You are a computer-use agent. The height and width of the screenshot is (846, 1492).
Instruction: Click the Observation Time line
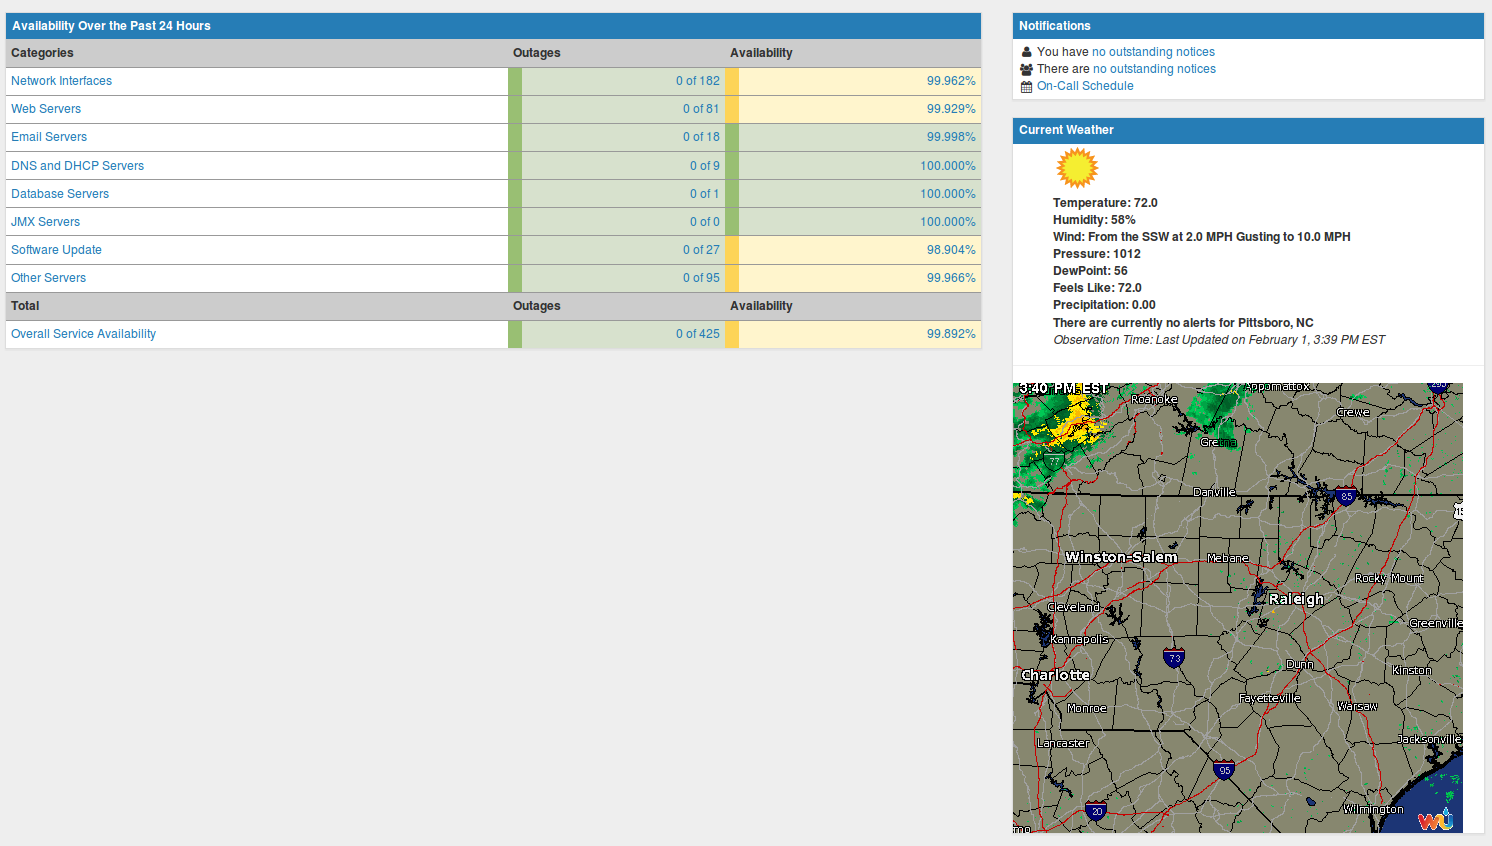pyautogui.click(x=1219, y=340)
